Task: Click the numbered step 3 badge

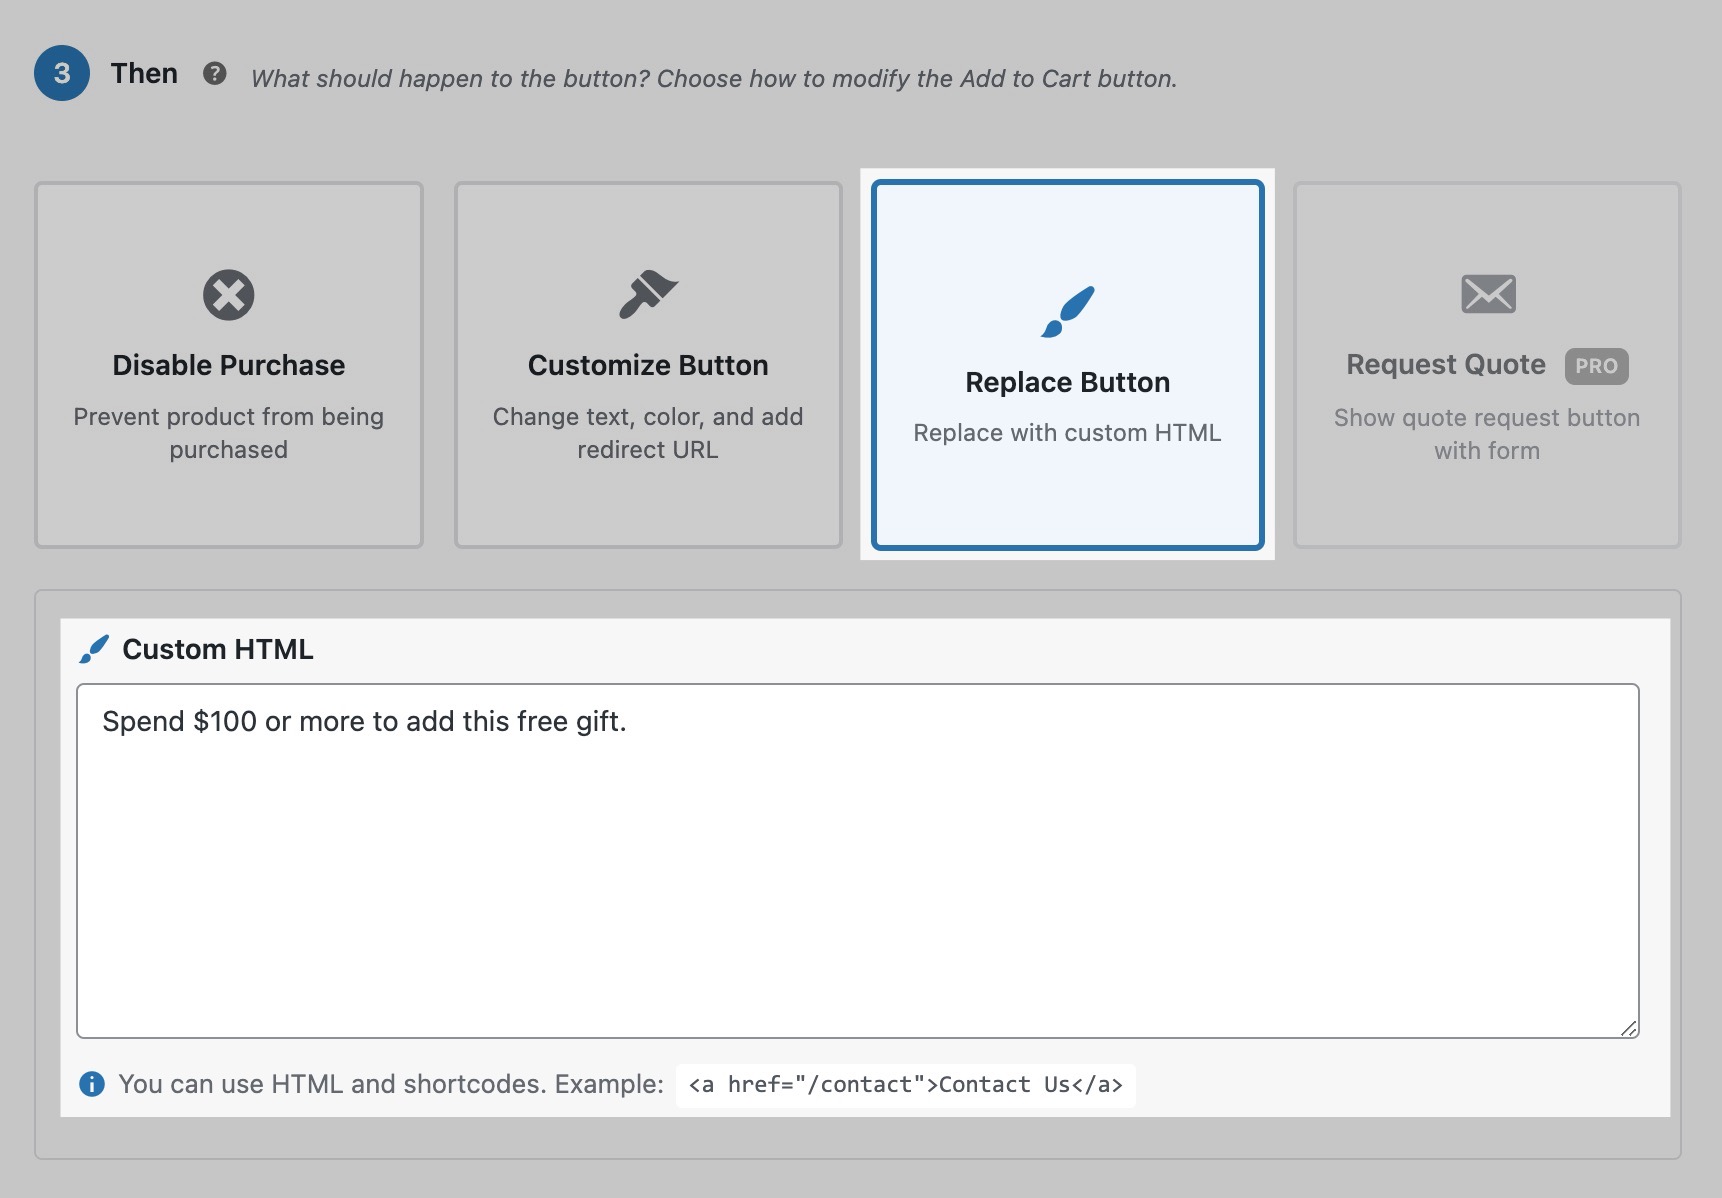Action: tap(61, 73)
